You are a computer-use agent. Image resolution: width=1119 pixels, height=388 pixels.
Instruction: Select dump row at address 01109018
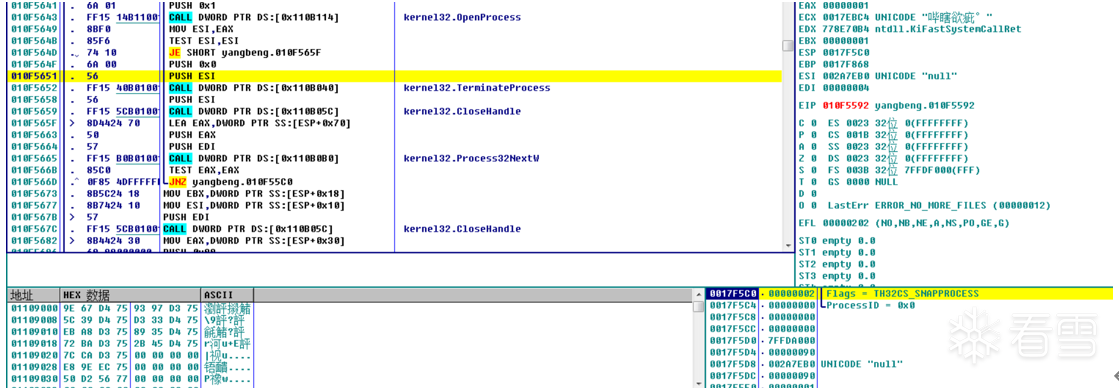(130, 344)
